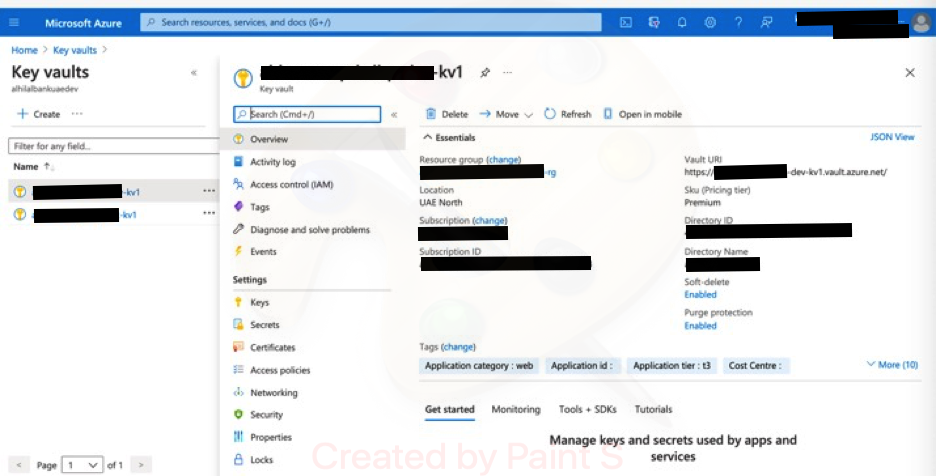Launch Cloud Shell from top bar
The height and width of the screenshot is (476, 936).
(626, 23)
